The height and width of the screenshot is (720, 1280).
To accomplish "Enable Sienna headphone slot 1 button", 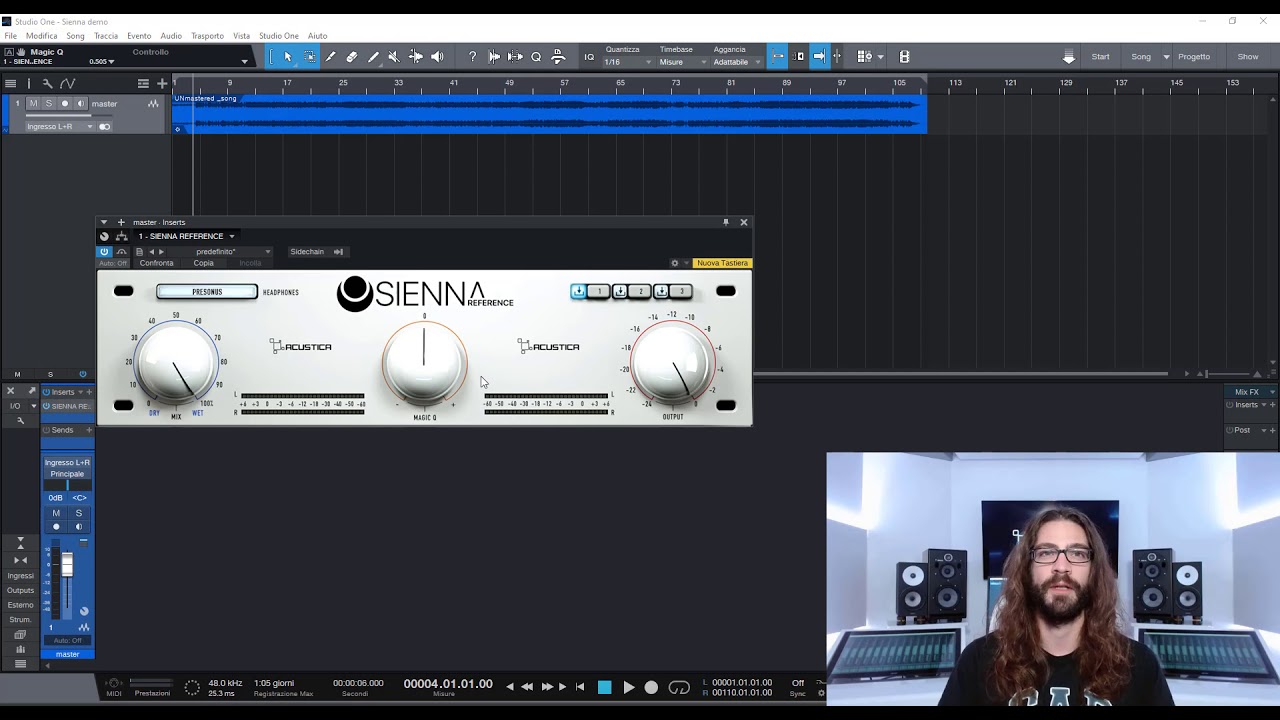I will pos(598,291).
